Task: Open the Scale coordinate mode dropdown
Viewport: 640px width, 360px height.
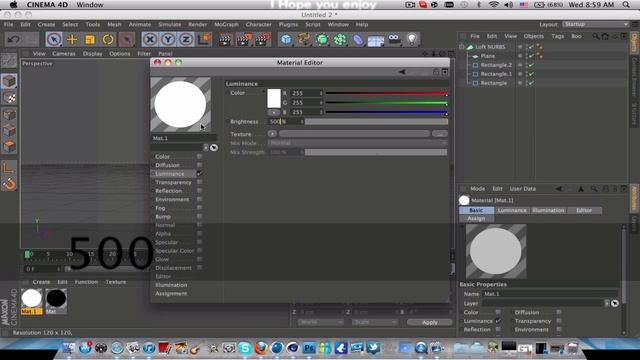Action: 375,322
